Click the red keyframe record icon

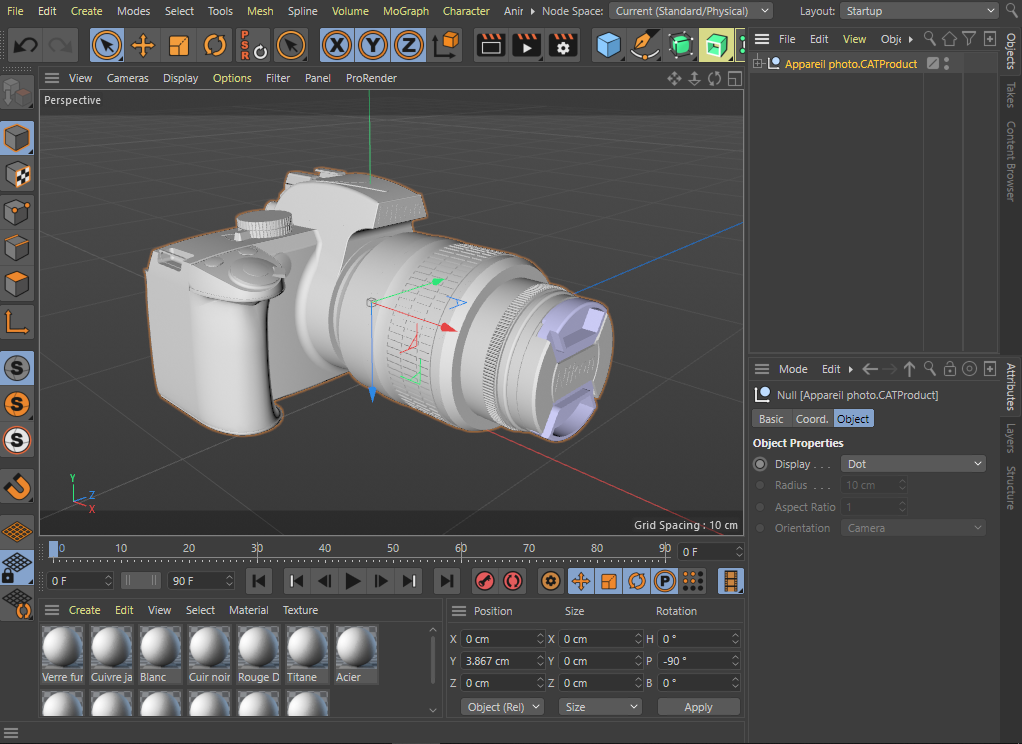(x=485, y=580)
